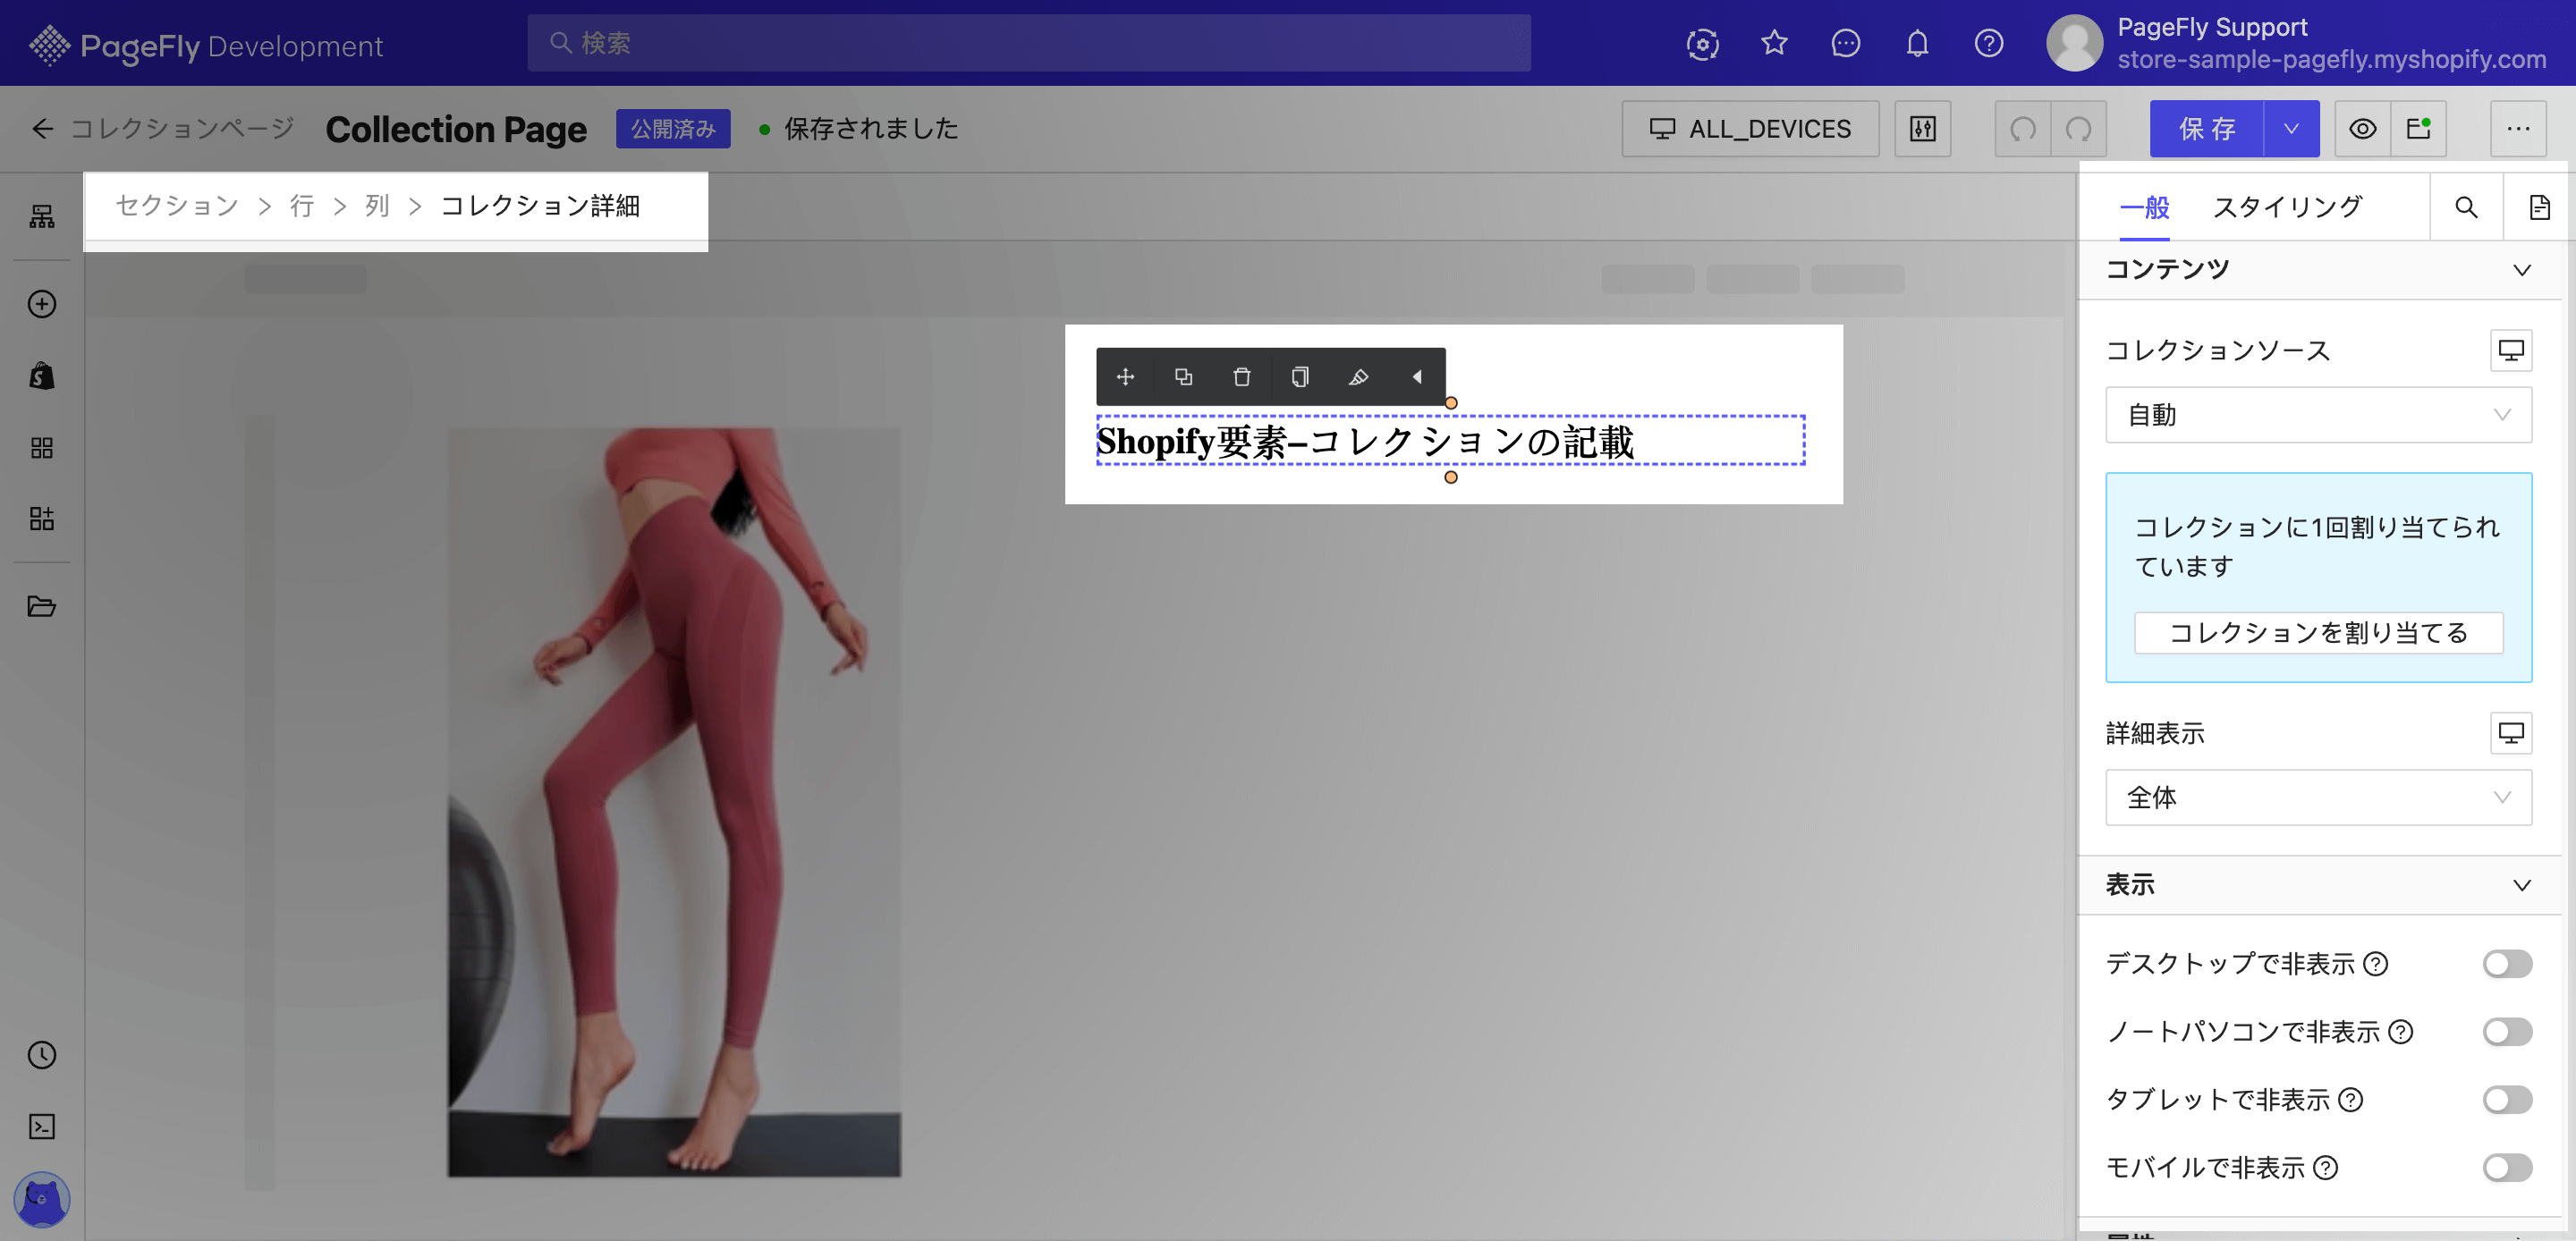Go back to コレクションページ
Screen dimensions: 2576x1241
(162, 129)
